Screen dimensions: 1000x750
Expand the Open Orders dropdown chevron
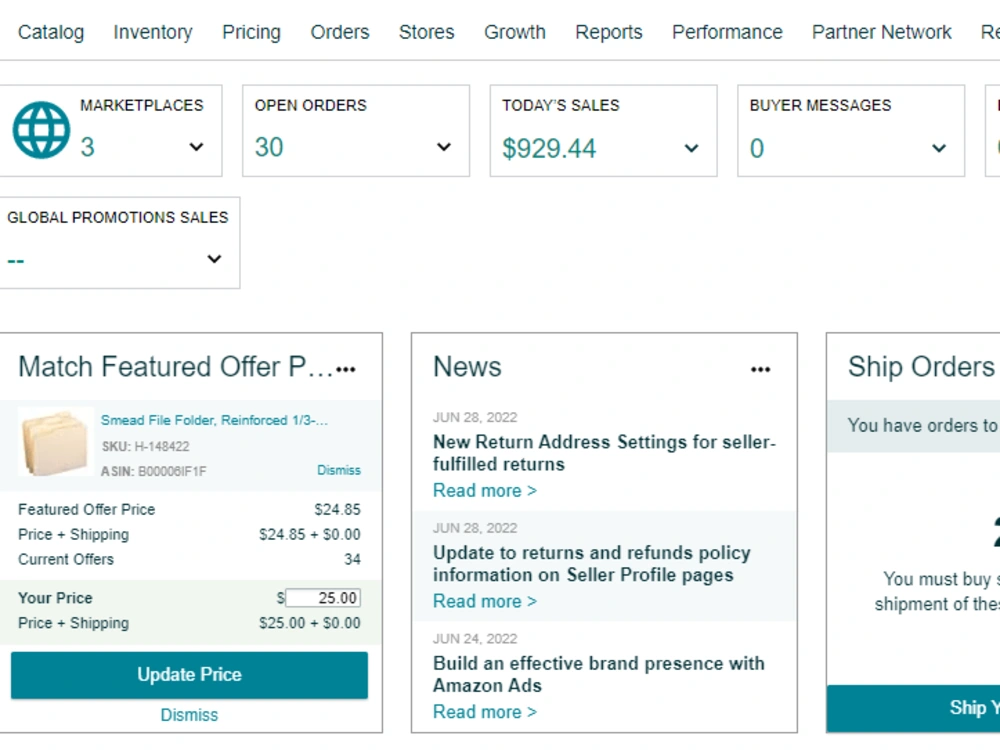click(x=444, y=147)
